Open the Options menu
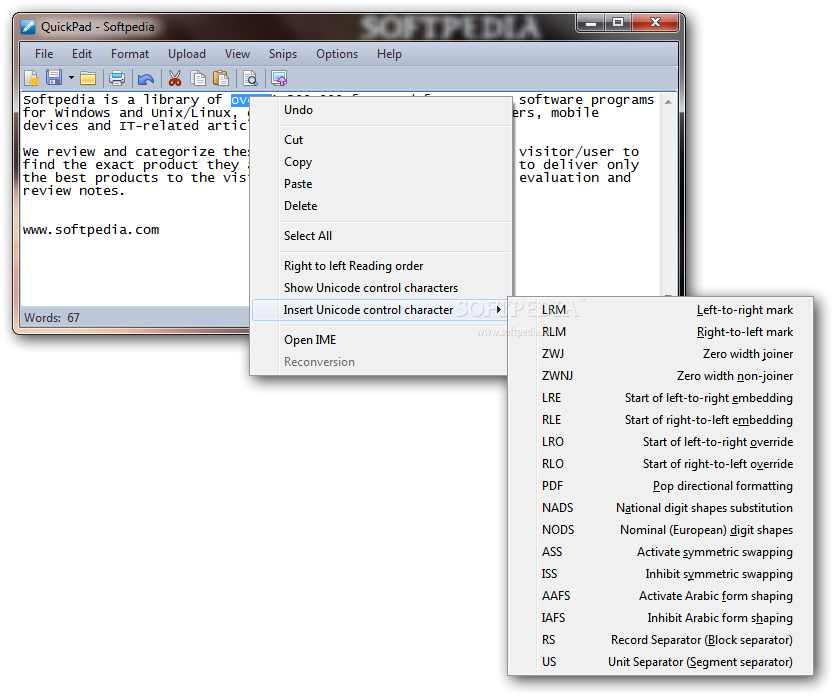This screenshot has width=834, height=696. point(337,54)
